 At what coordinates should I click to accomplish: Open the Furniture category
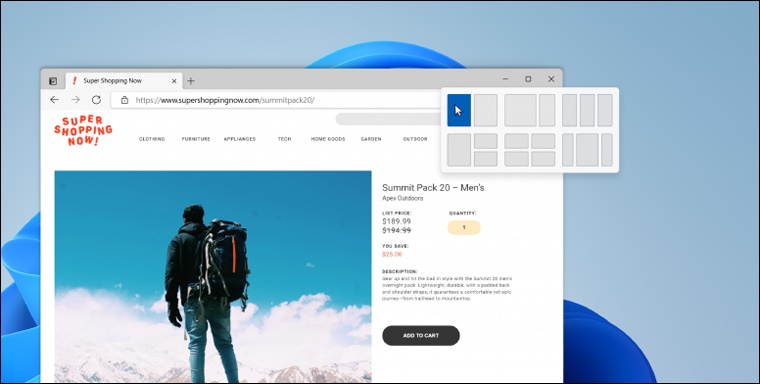click(x=196, y=139)
